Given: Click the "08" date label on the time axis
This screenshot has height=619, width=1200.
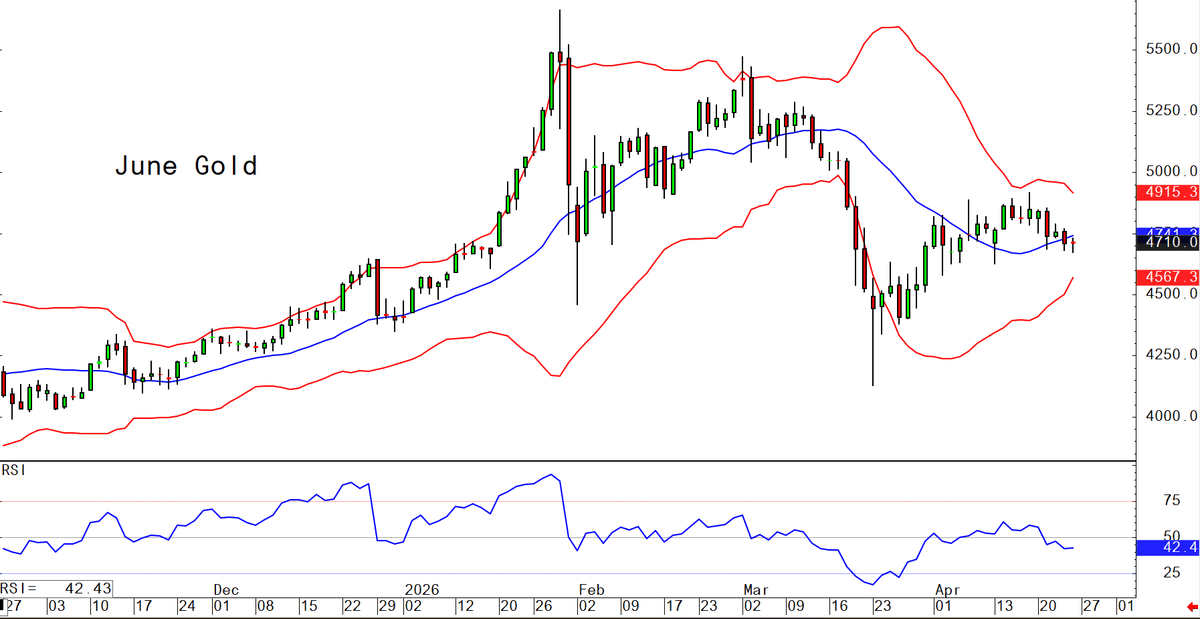Looking at the screenshot, I should [266, 606].
